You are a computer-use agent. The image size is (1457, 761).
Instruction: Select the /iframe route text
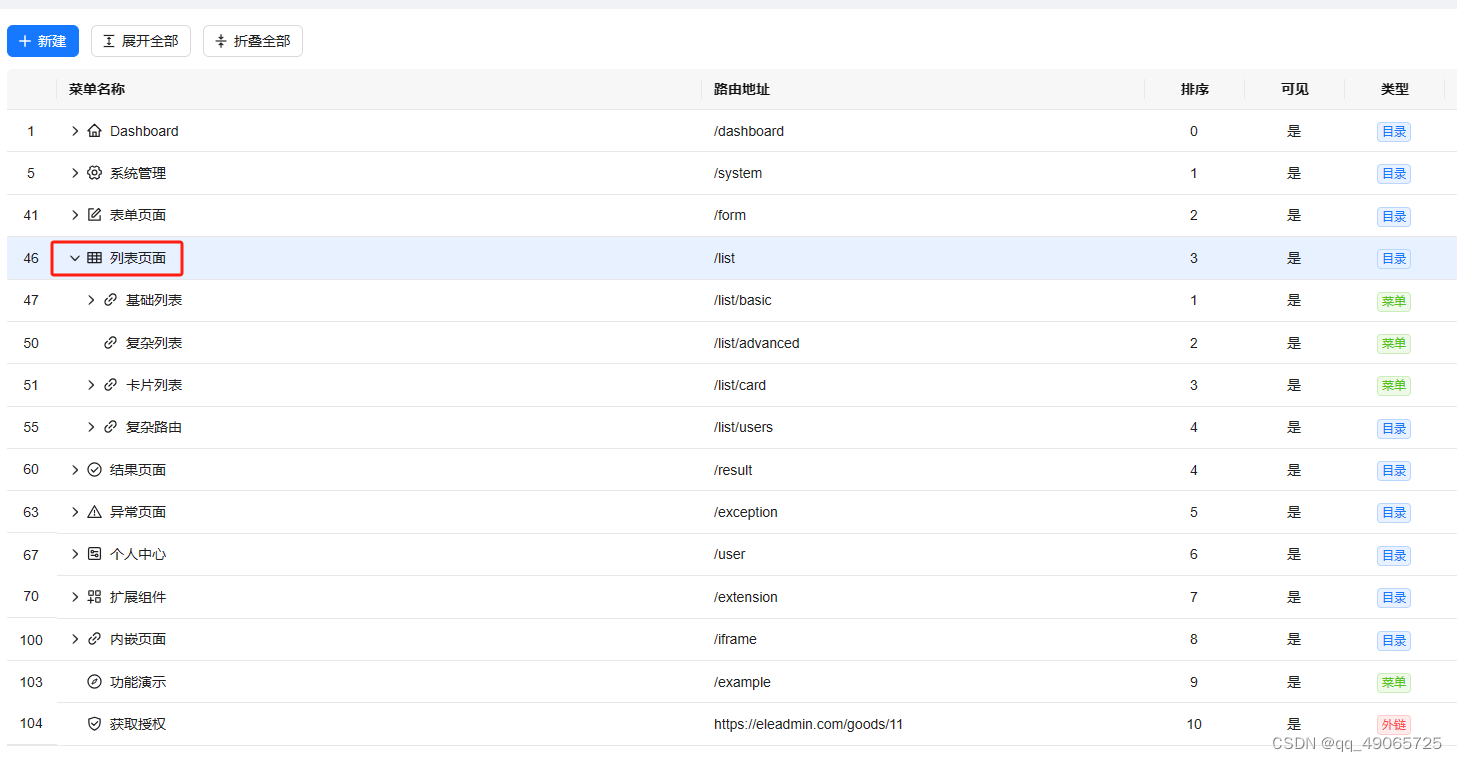click(736, 639)
